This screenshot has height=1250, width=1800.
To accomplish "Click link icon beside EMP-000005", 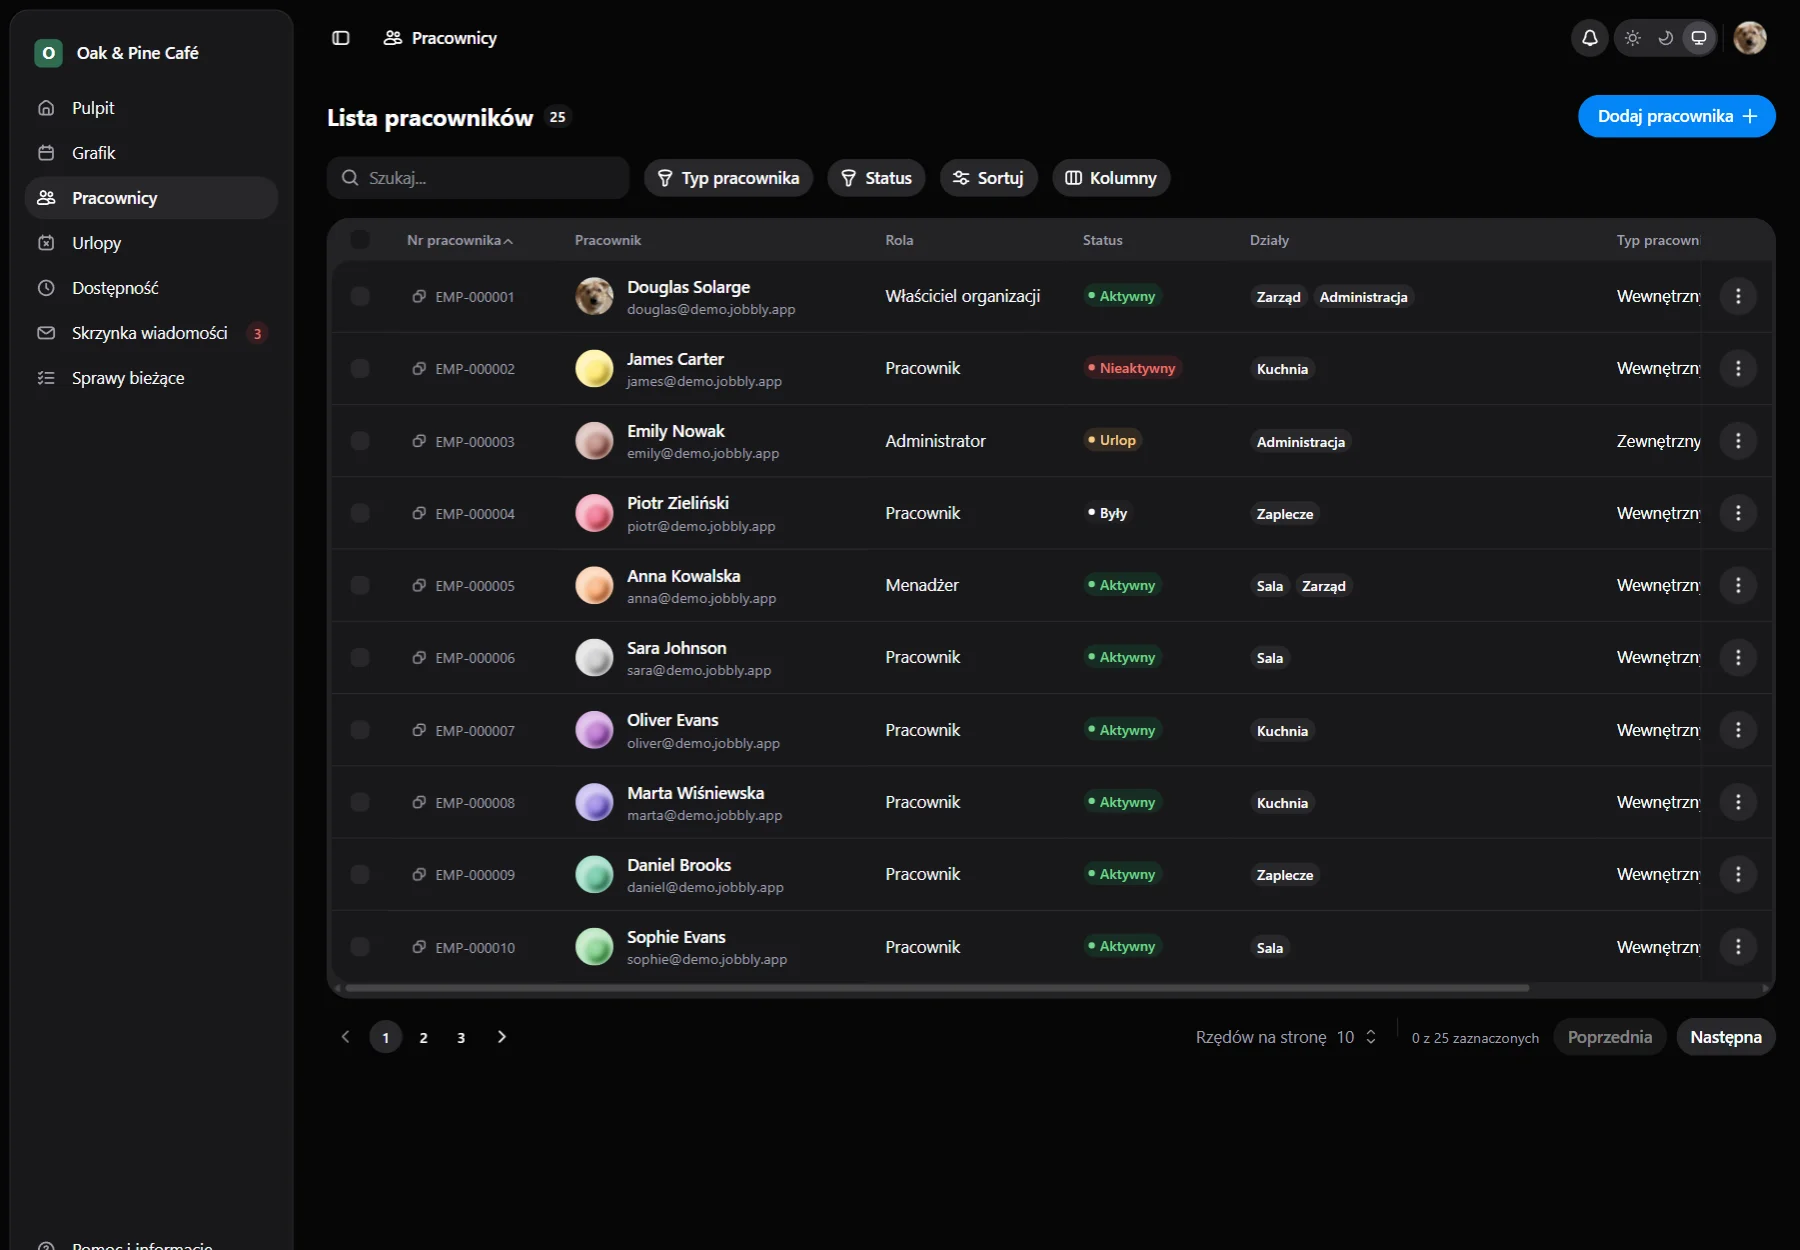I will (x=419, y=585).
